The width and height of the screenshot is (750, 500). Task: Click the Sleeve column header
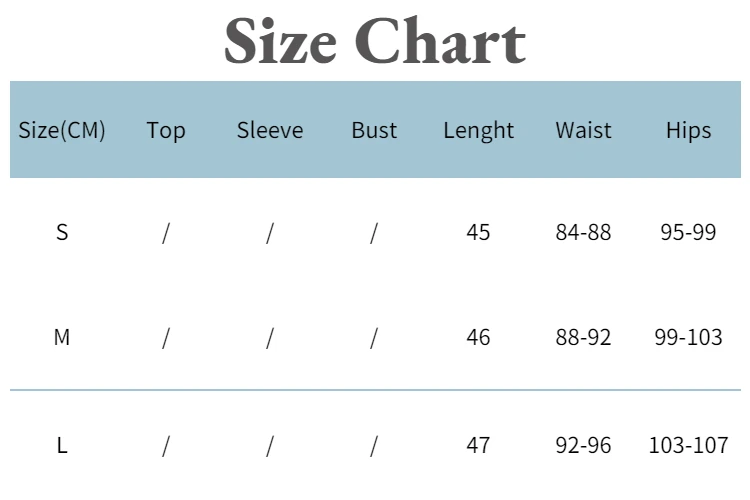tap(270, 130)
